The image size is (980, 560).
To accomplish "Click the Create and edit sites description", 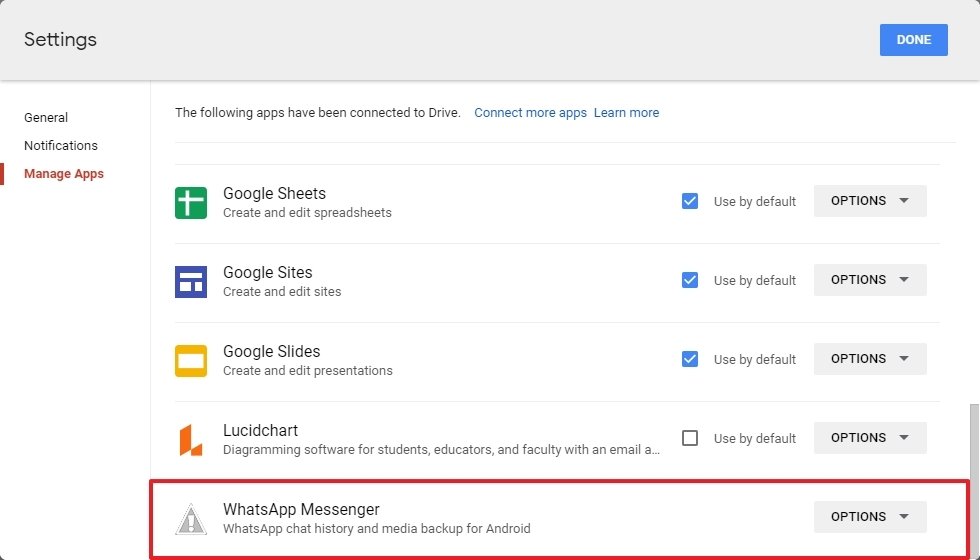I will click(282, 291).
